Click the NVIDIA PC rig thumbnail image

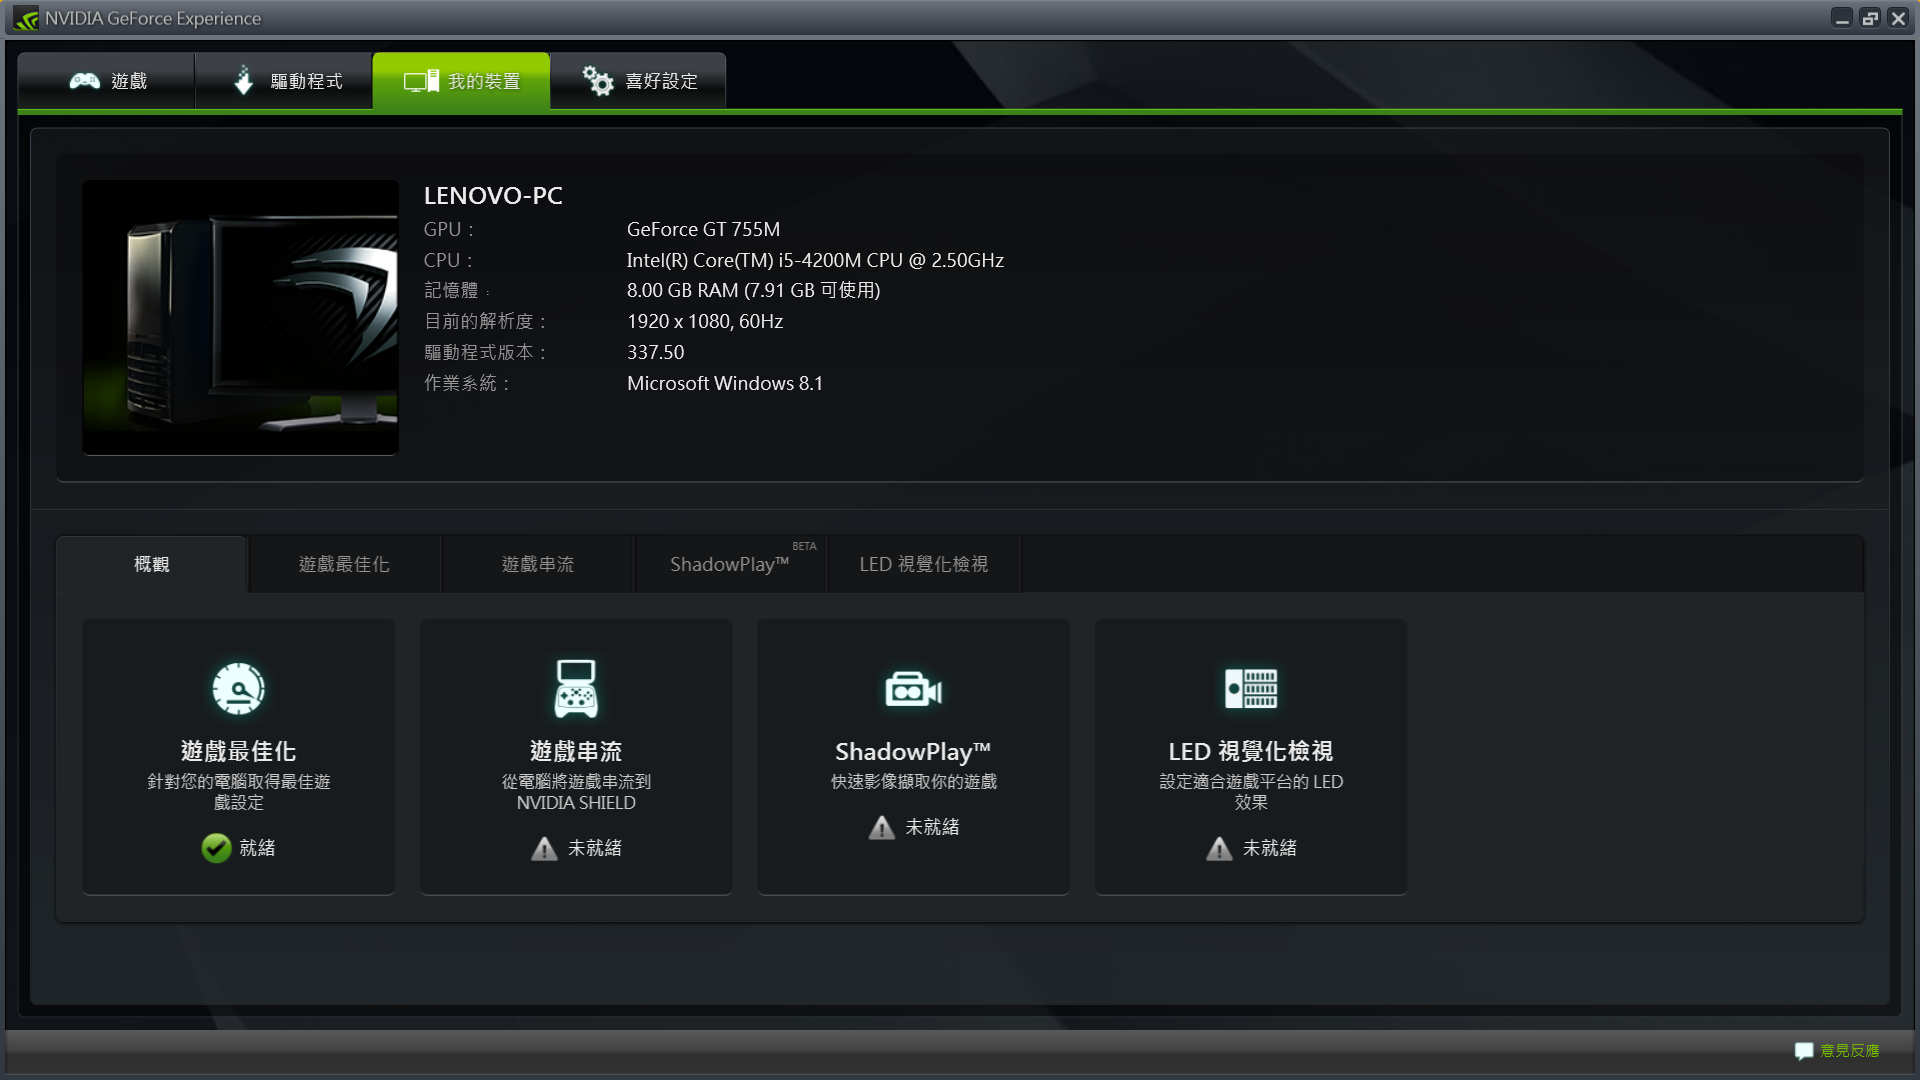click(x=240, y=317)
